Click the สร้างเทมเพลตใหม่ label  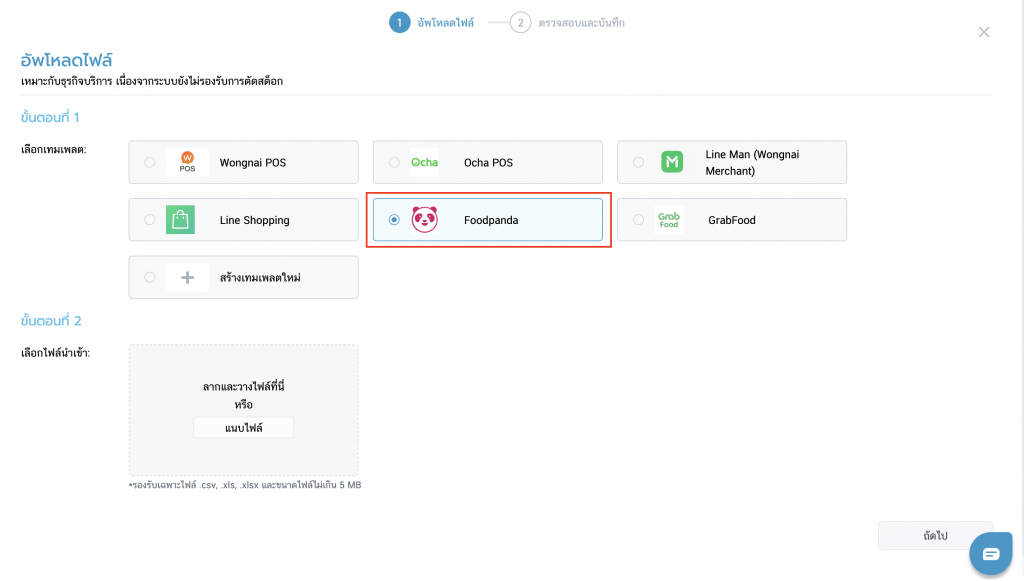point(260,277)
